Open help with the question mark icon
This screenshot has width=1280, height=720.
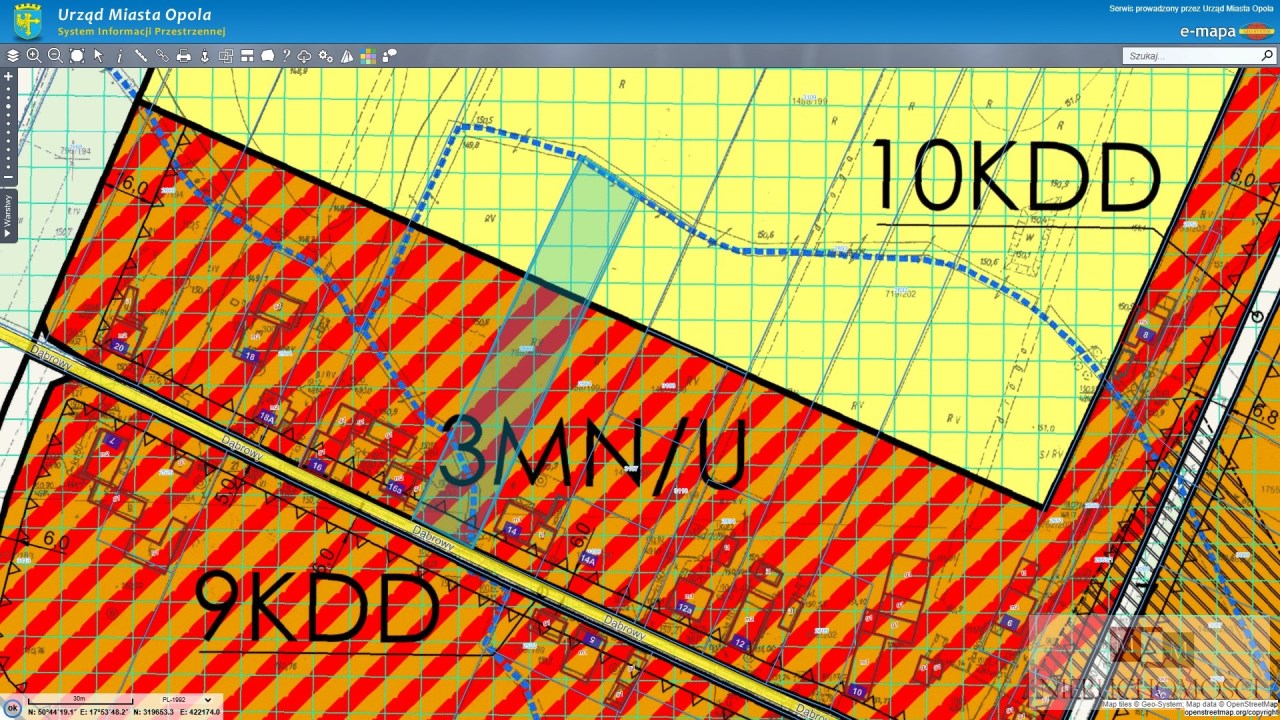(286, 56)
